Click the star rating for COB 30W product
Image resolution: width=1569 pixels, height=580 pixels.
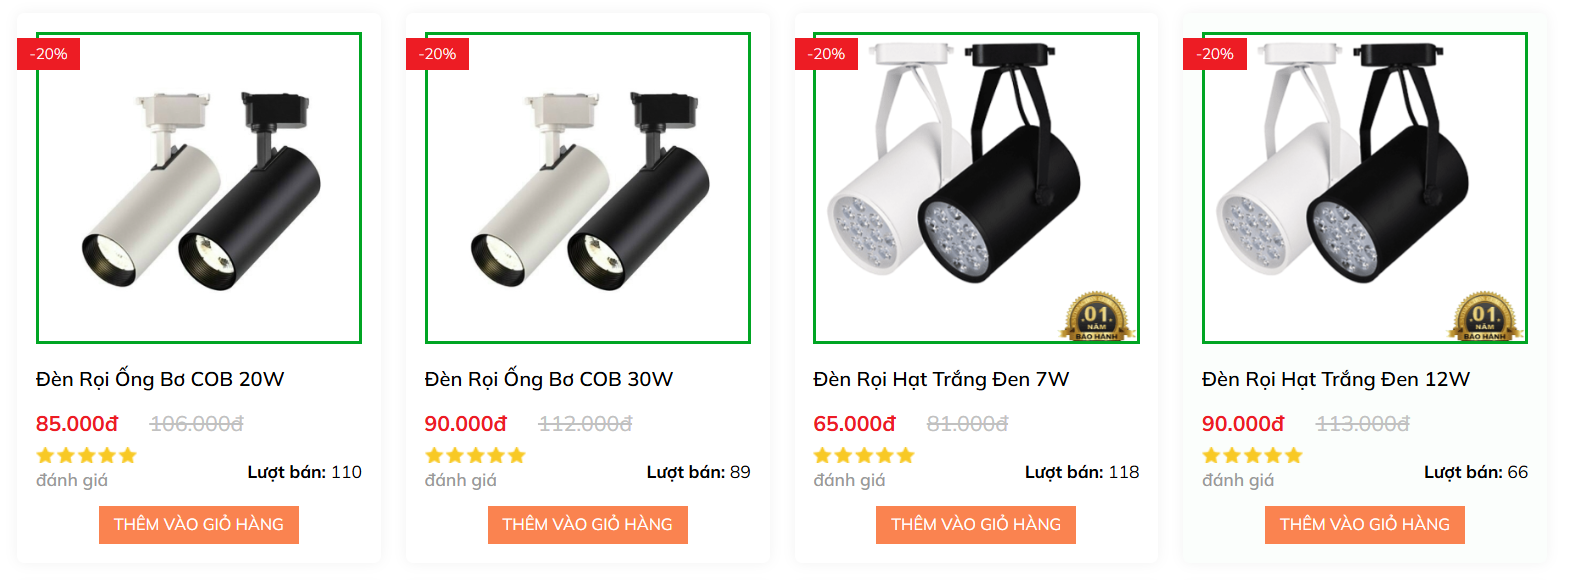pos(475,456)
